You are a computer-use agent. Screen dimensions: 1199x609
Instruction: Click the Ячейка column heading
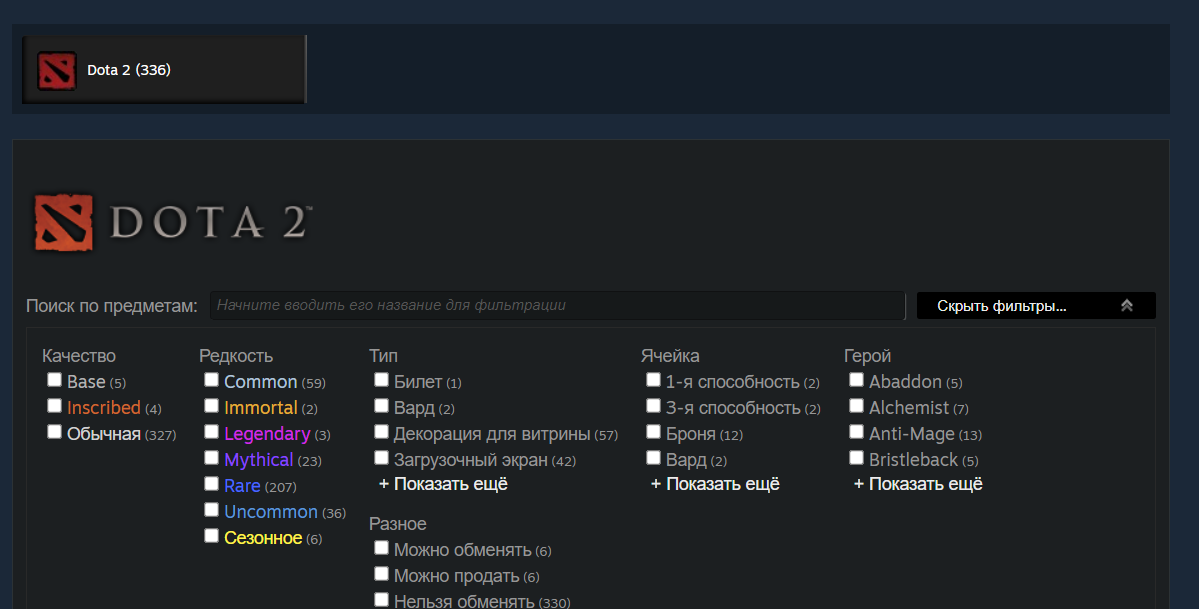coord(670,356)
